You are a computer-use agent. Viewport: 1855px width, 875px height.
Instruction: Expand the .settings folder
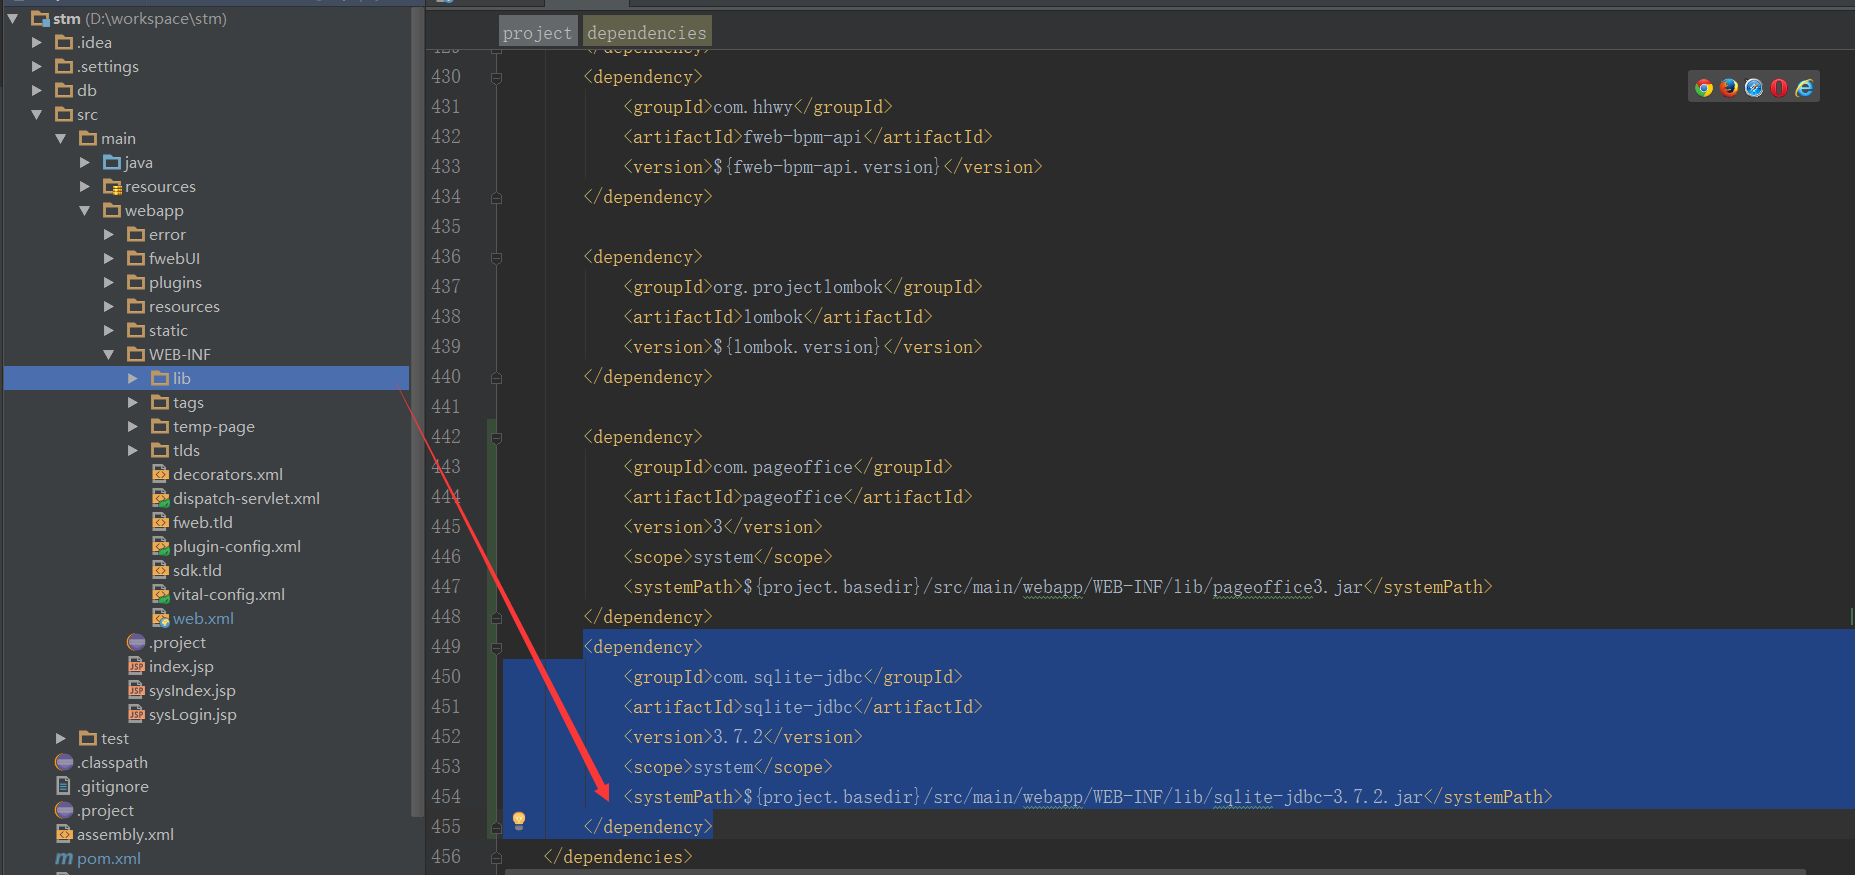point(37,66)
